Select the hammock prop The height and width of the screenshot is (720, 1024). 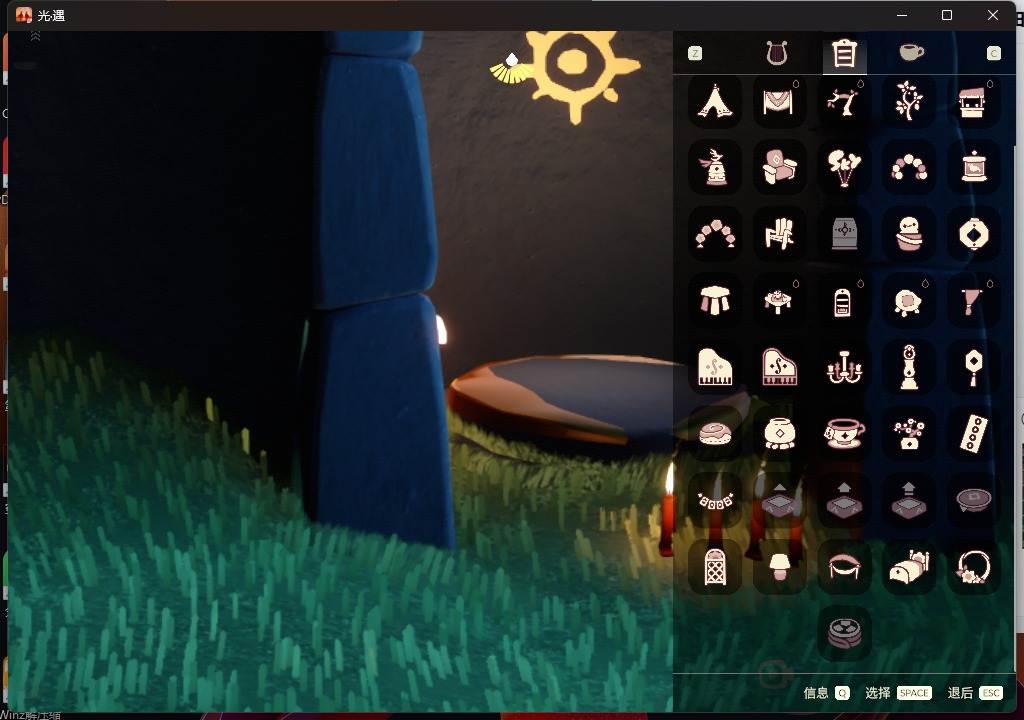click(843, 566)
